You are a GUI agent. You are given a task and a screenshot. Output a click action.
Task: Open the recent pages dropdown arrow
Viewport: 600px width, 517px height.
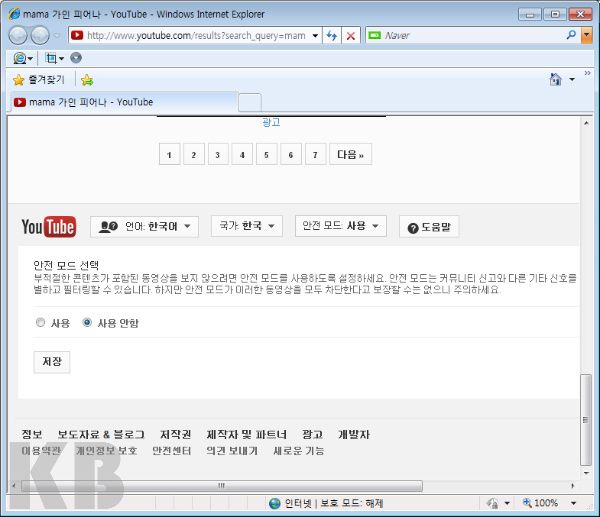(x=57, y=36)
